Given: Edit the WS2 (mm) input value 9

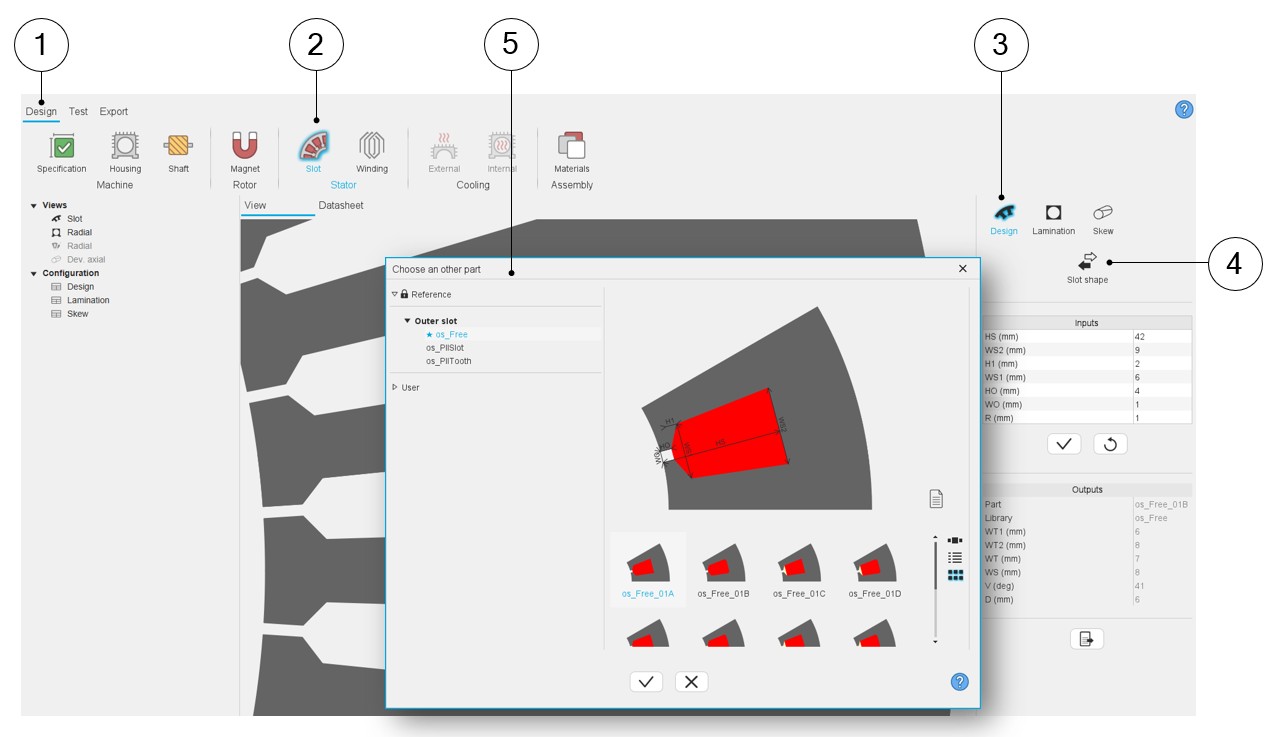Looking at the screenshot, I should (x=1161, y=350).
